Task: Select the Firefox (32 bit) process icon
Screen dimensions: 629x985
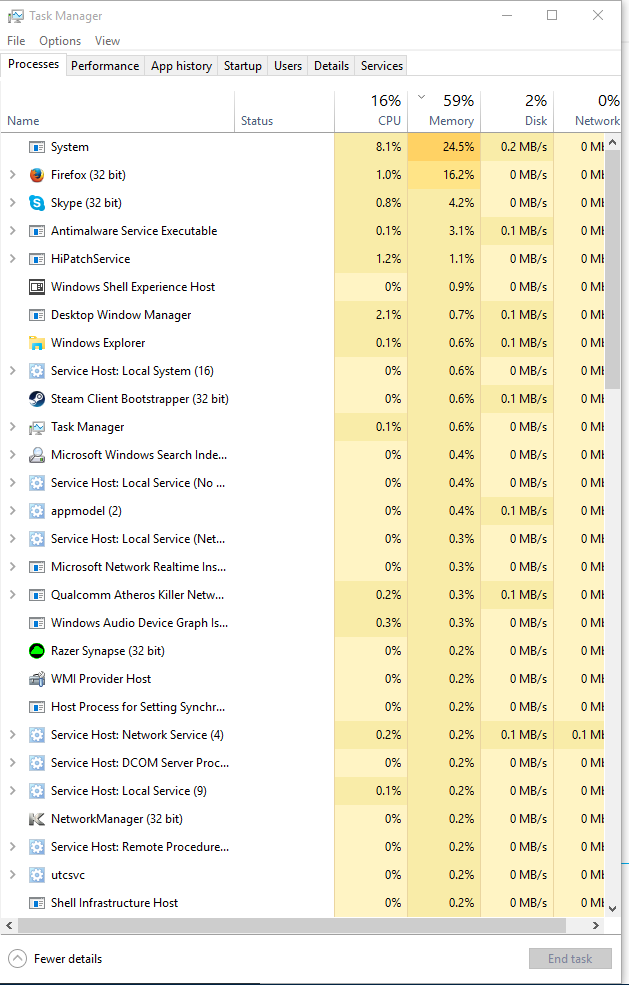Action: tap(37, 175)
